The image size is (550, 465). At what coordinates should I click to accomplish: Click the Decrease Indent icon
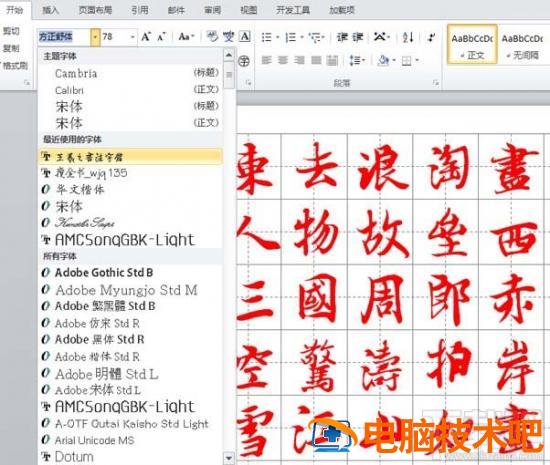[342, 37]
